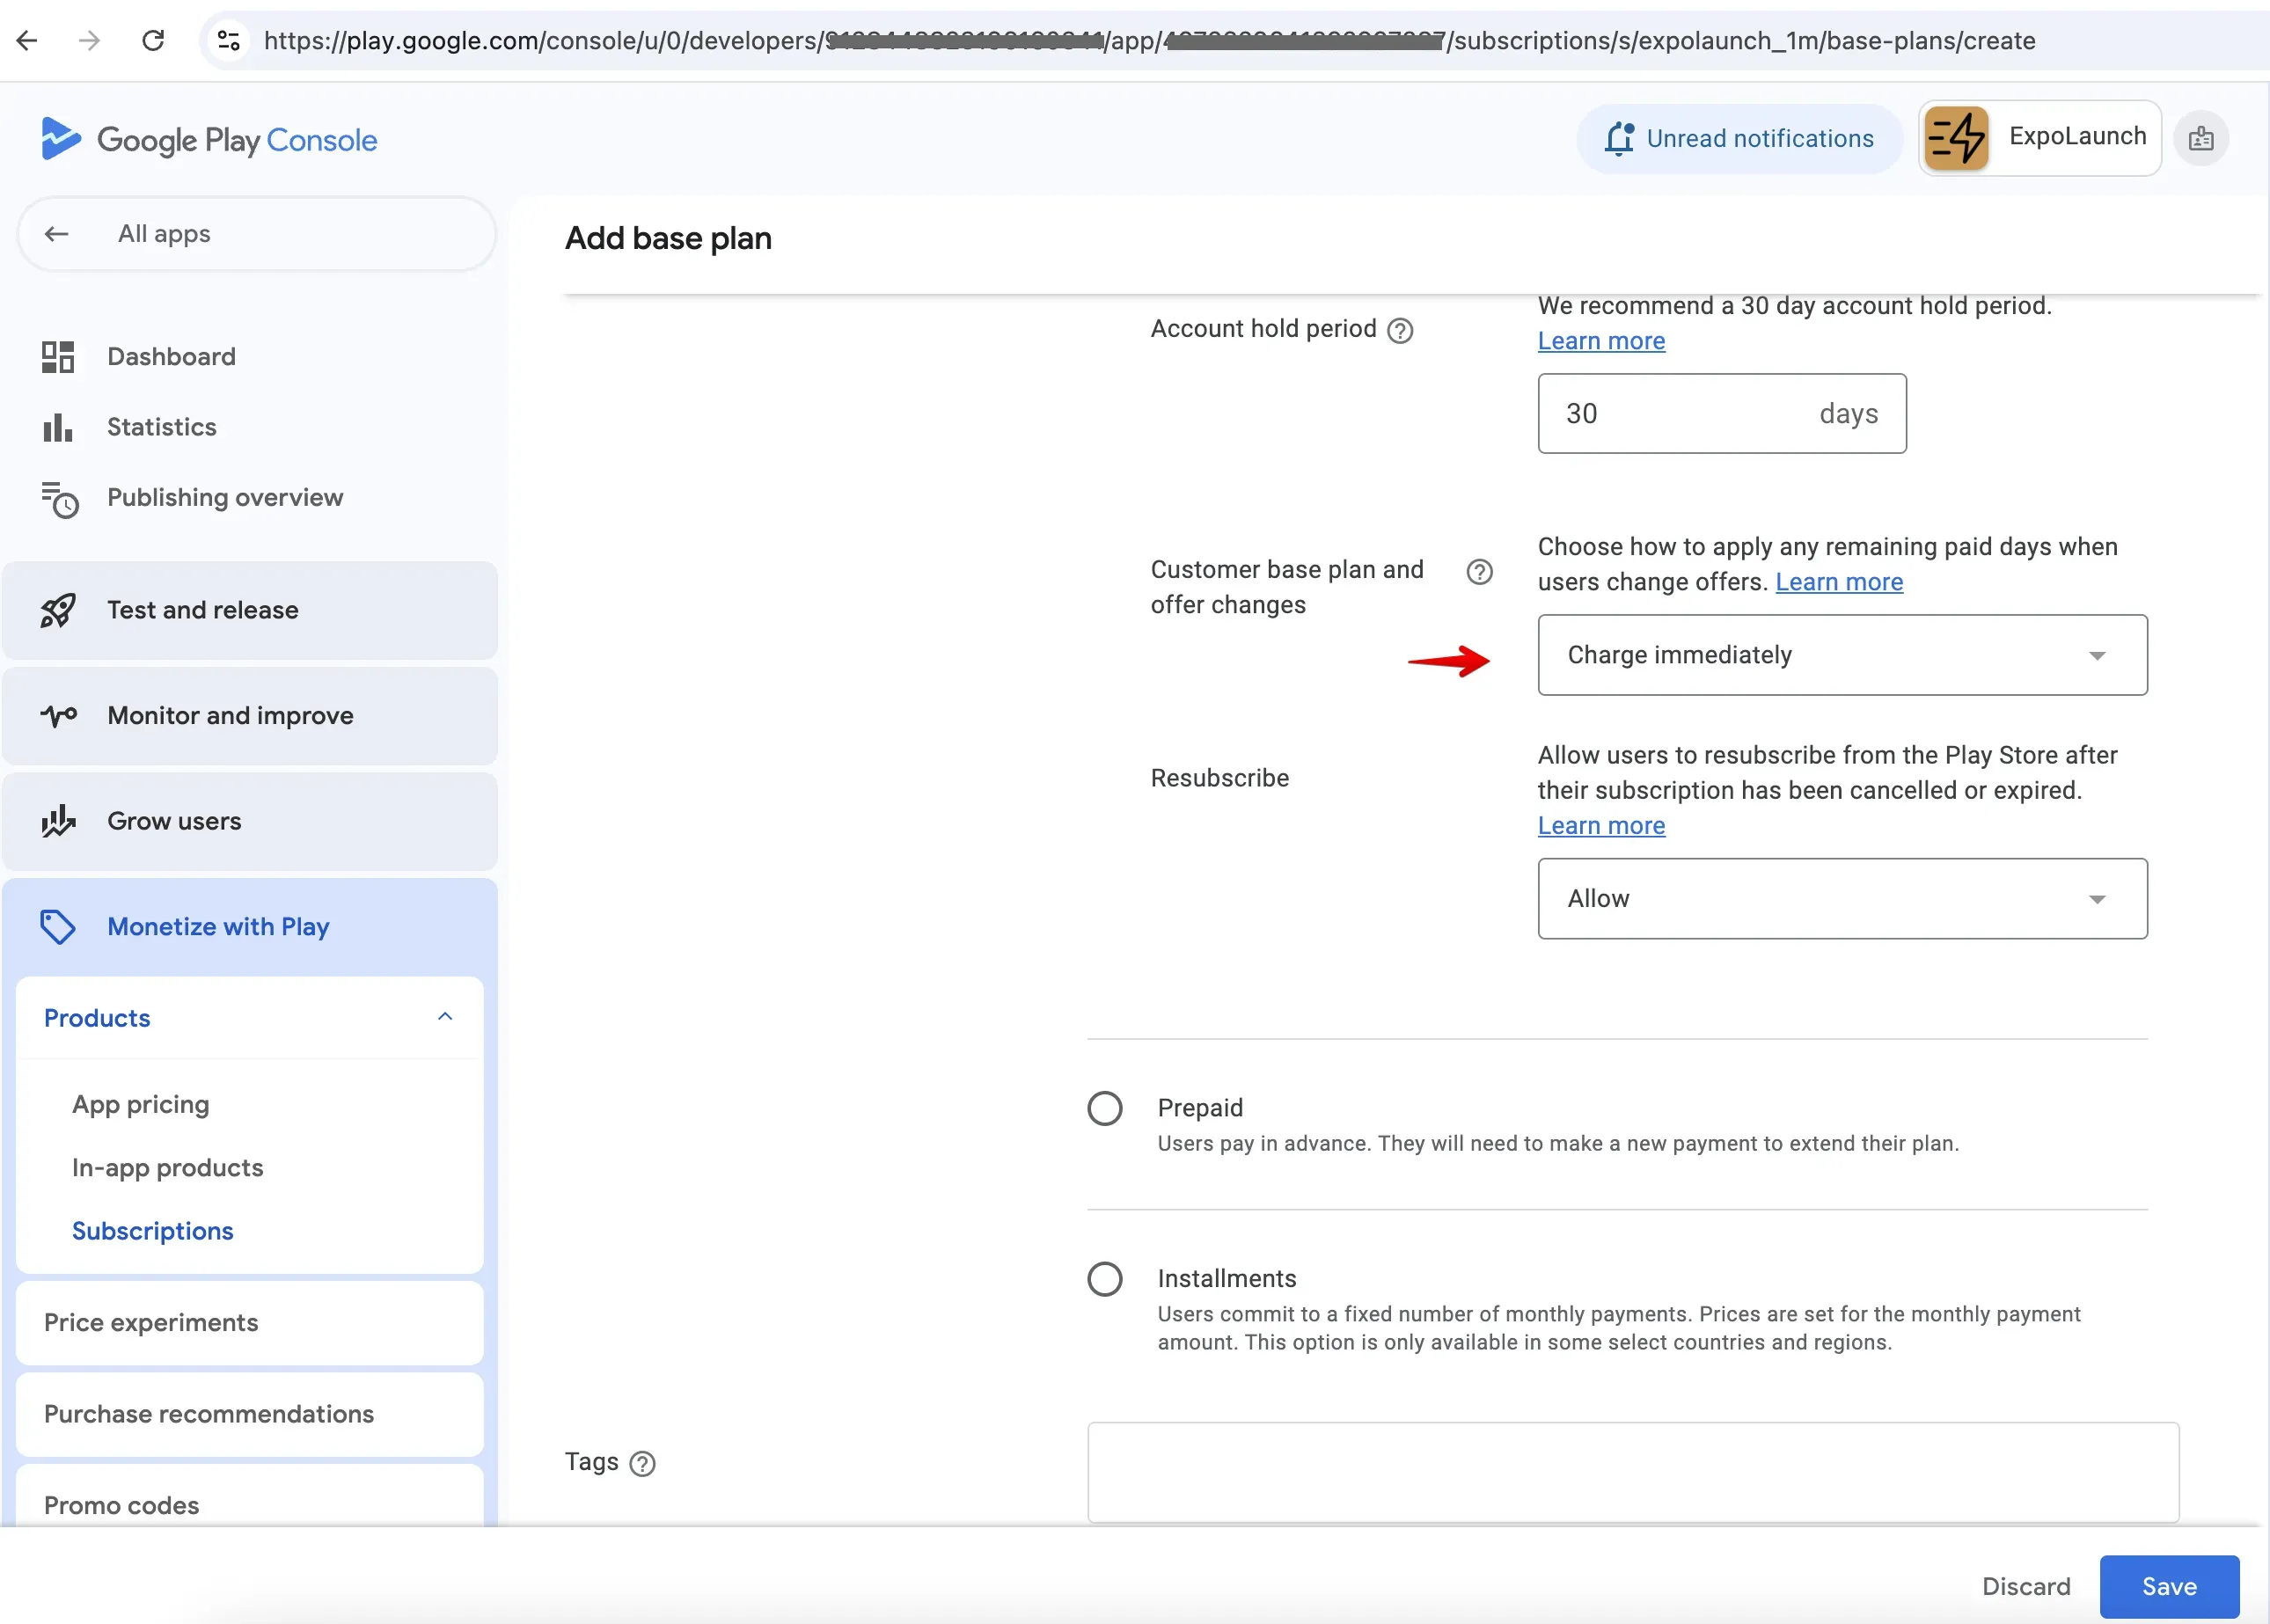This screenshot has width=2270, height=1624.
Task: Open Subscriptions page
Action: coord(153,1230)
